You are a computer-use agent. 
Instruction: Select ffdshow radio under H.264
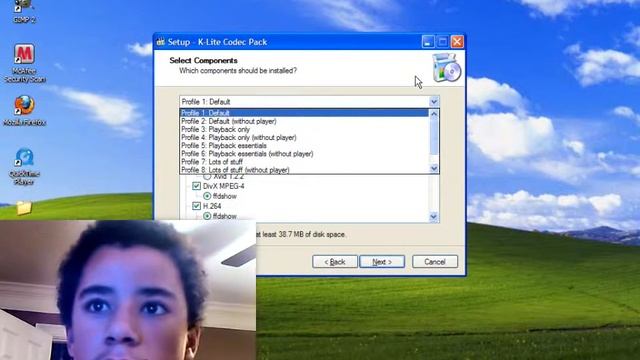click(x=207, y=216)
